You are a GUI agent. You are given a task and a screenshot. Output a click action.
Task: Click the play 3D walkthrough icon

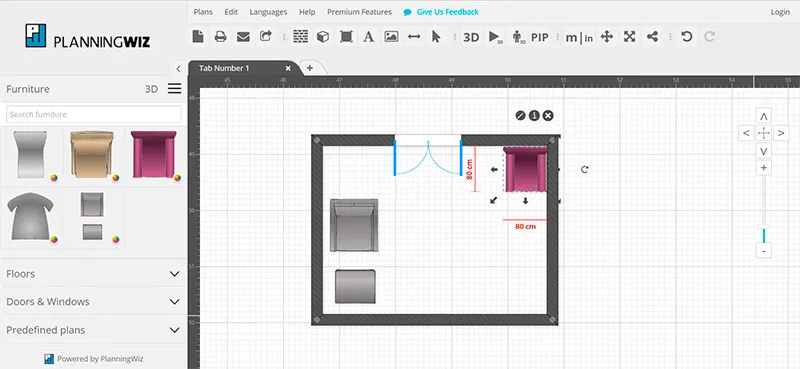[x=495, y=37]
